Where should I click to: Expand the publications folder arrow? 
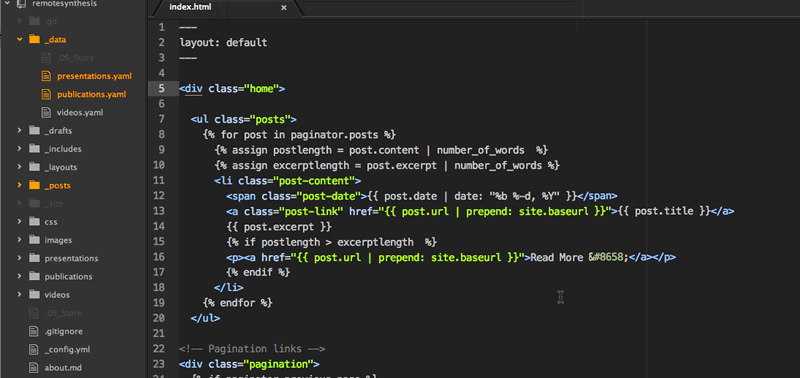point(19,276)
